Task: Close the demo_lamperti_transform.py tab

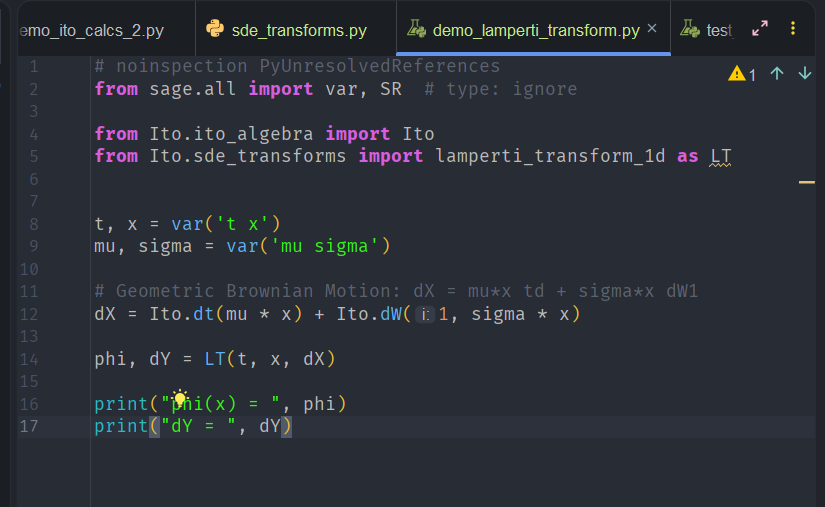Action: point(652,29)
